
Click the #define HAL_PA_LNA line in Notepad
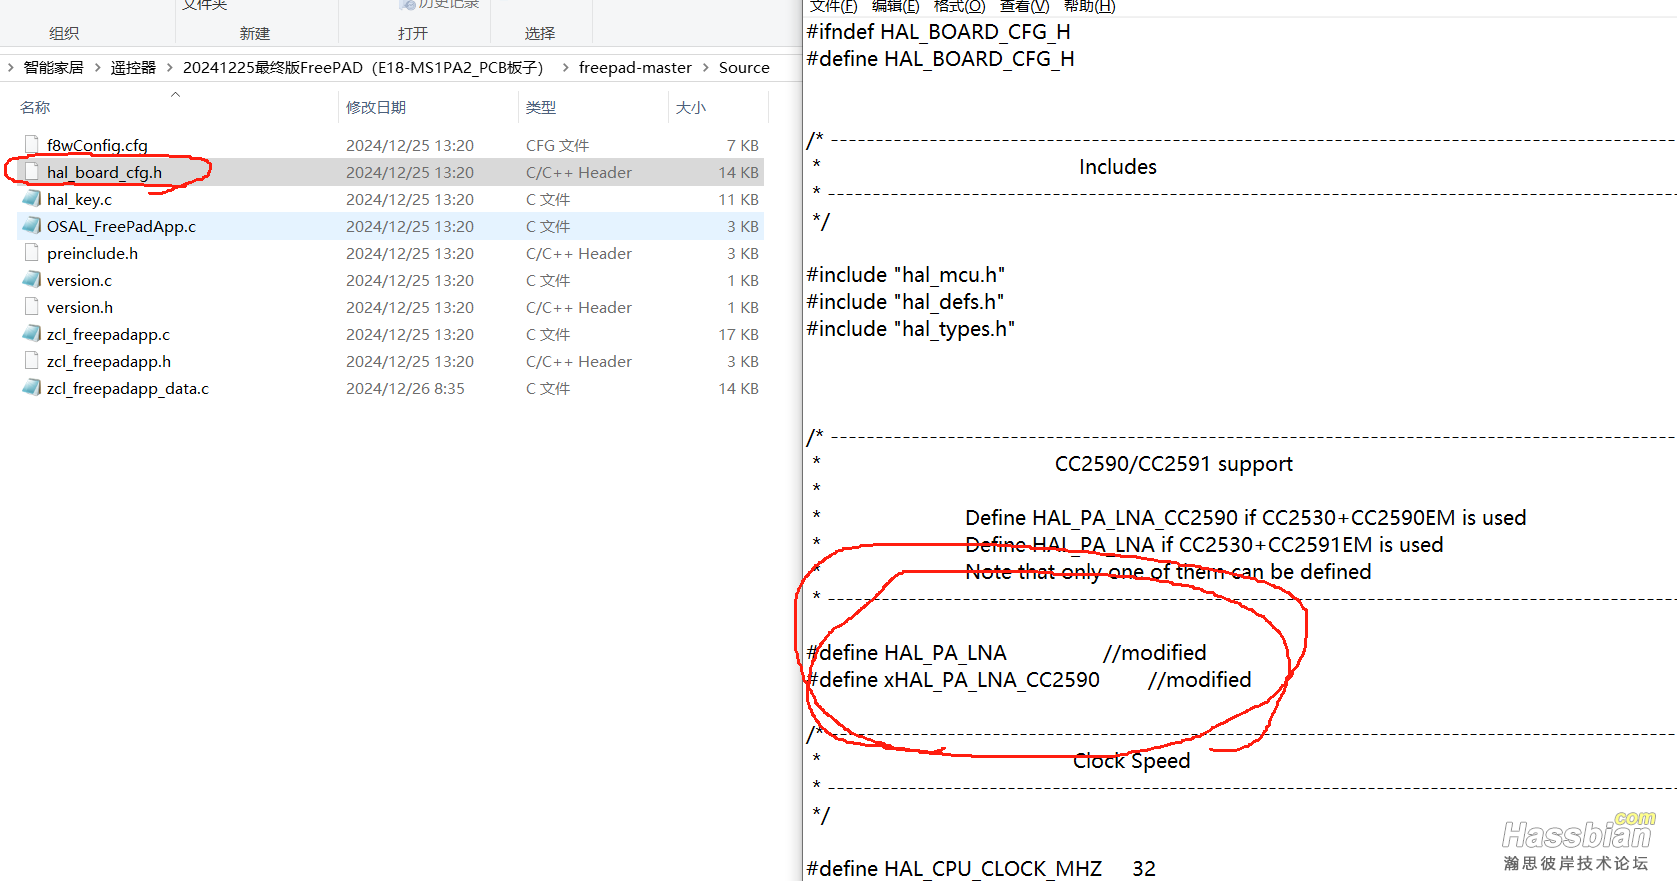1007,653
